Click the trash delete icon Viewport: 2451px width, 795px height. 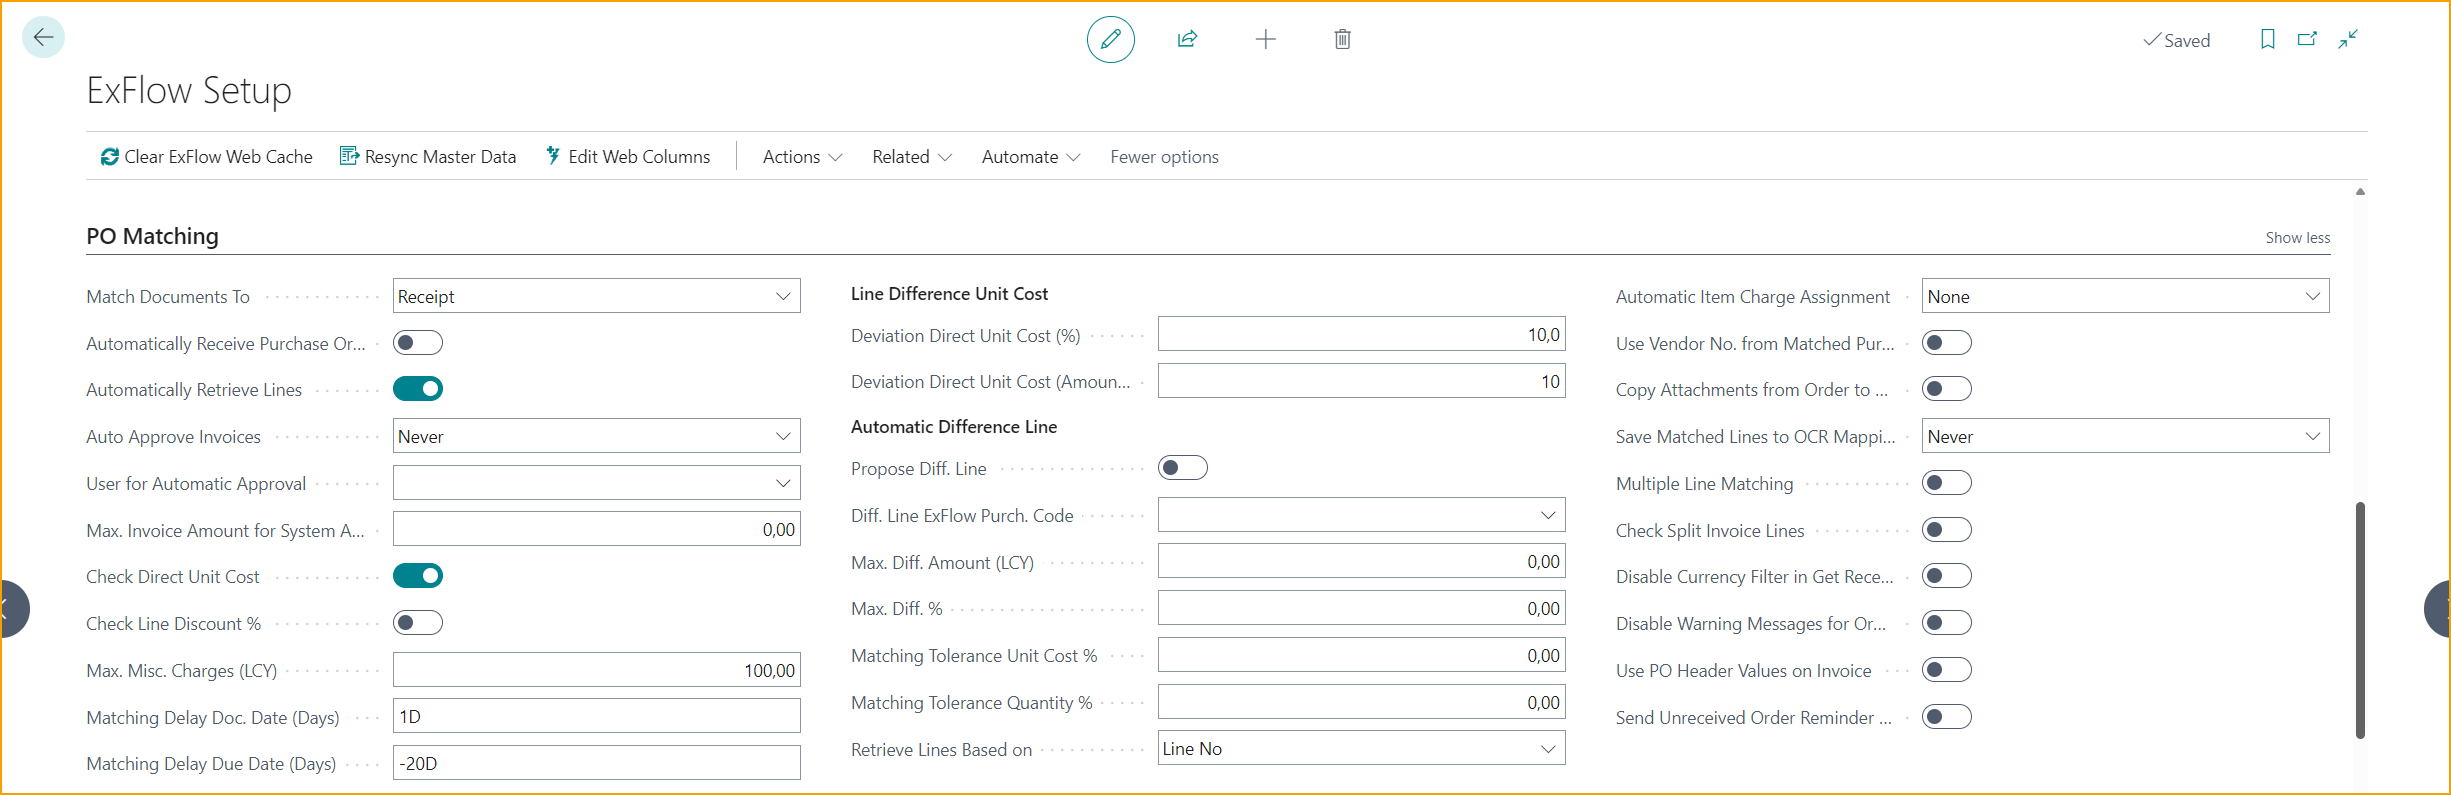(1342, 39)
